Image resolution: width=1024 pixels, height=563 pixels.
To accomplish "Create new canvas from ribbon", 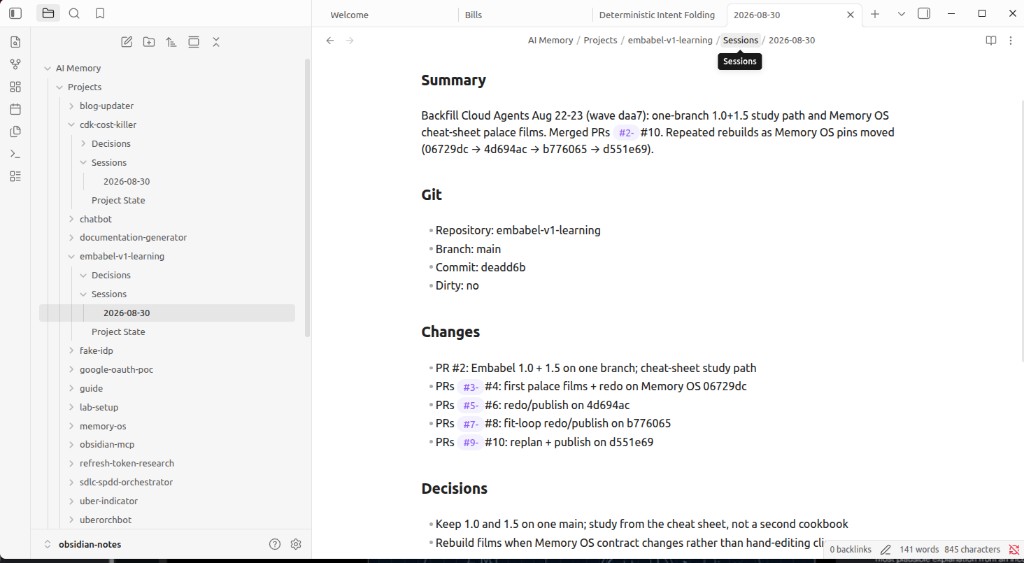I will point(16,87).
